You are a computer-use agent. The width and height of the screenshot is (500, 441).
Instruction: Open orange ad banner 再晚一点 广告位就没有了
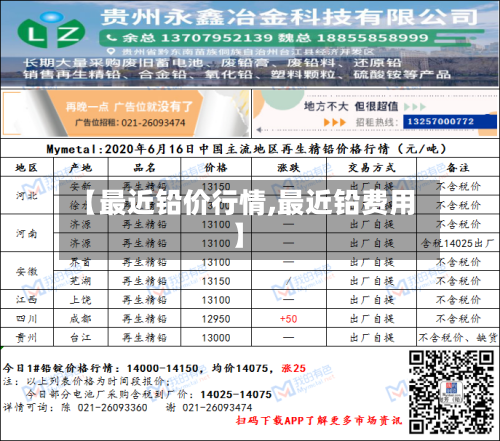pos(125,113)
